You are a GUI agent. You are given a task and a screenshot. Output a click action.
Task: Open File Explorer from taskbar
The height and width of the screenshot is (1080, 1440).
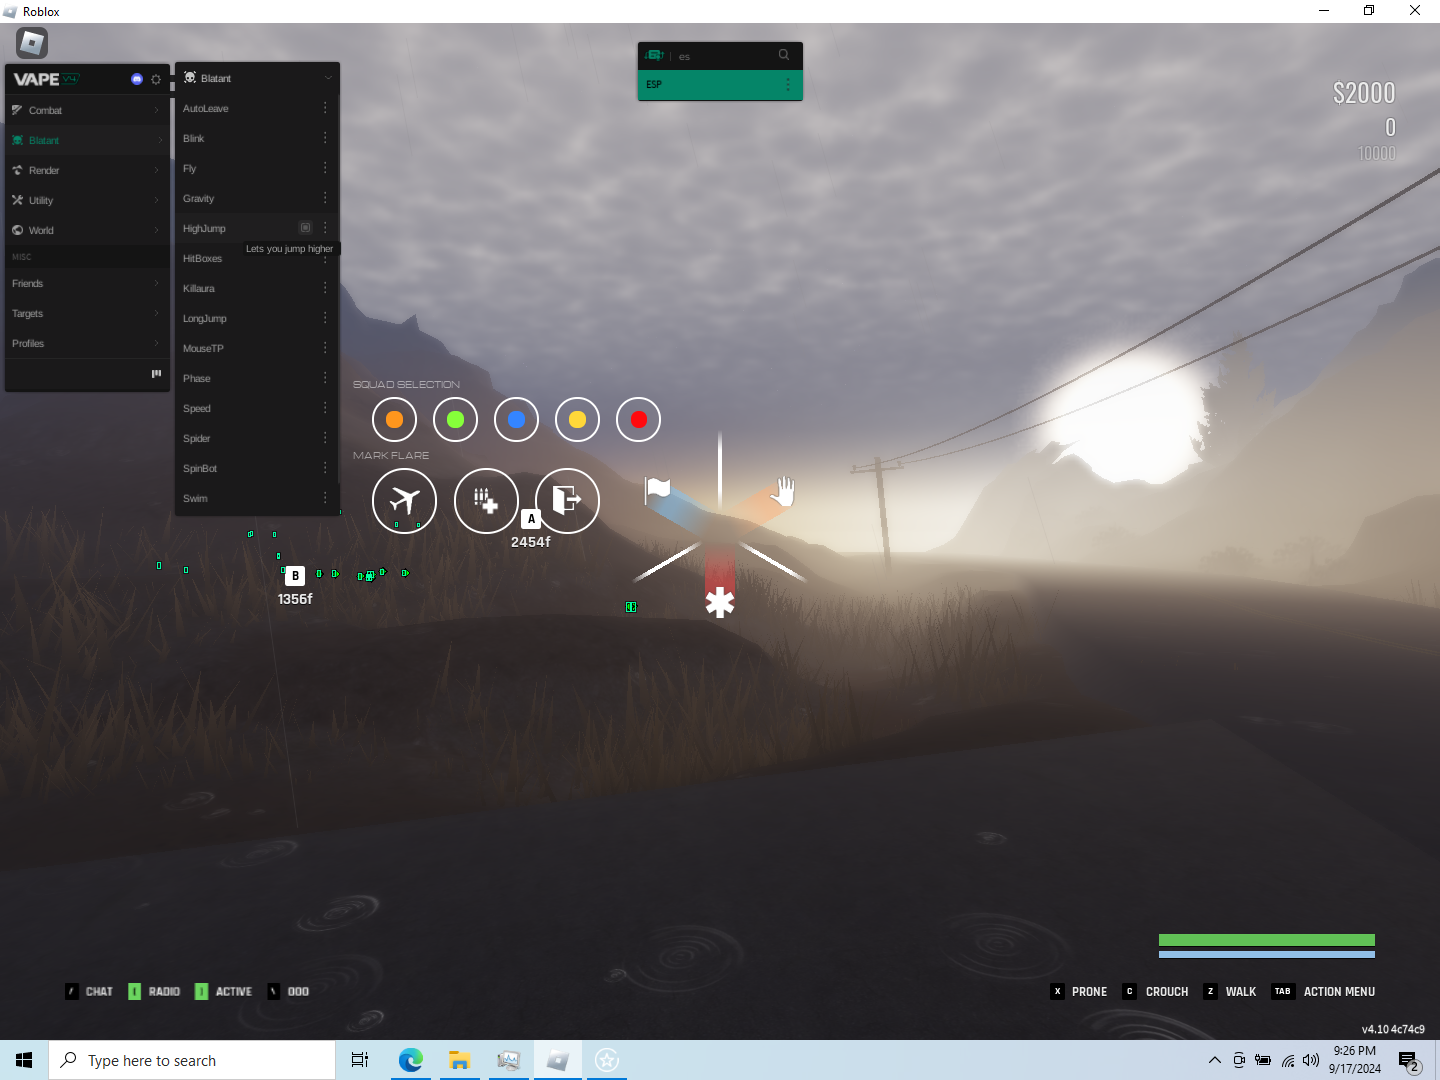click(460, 1060)
